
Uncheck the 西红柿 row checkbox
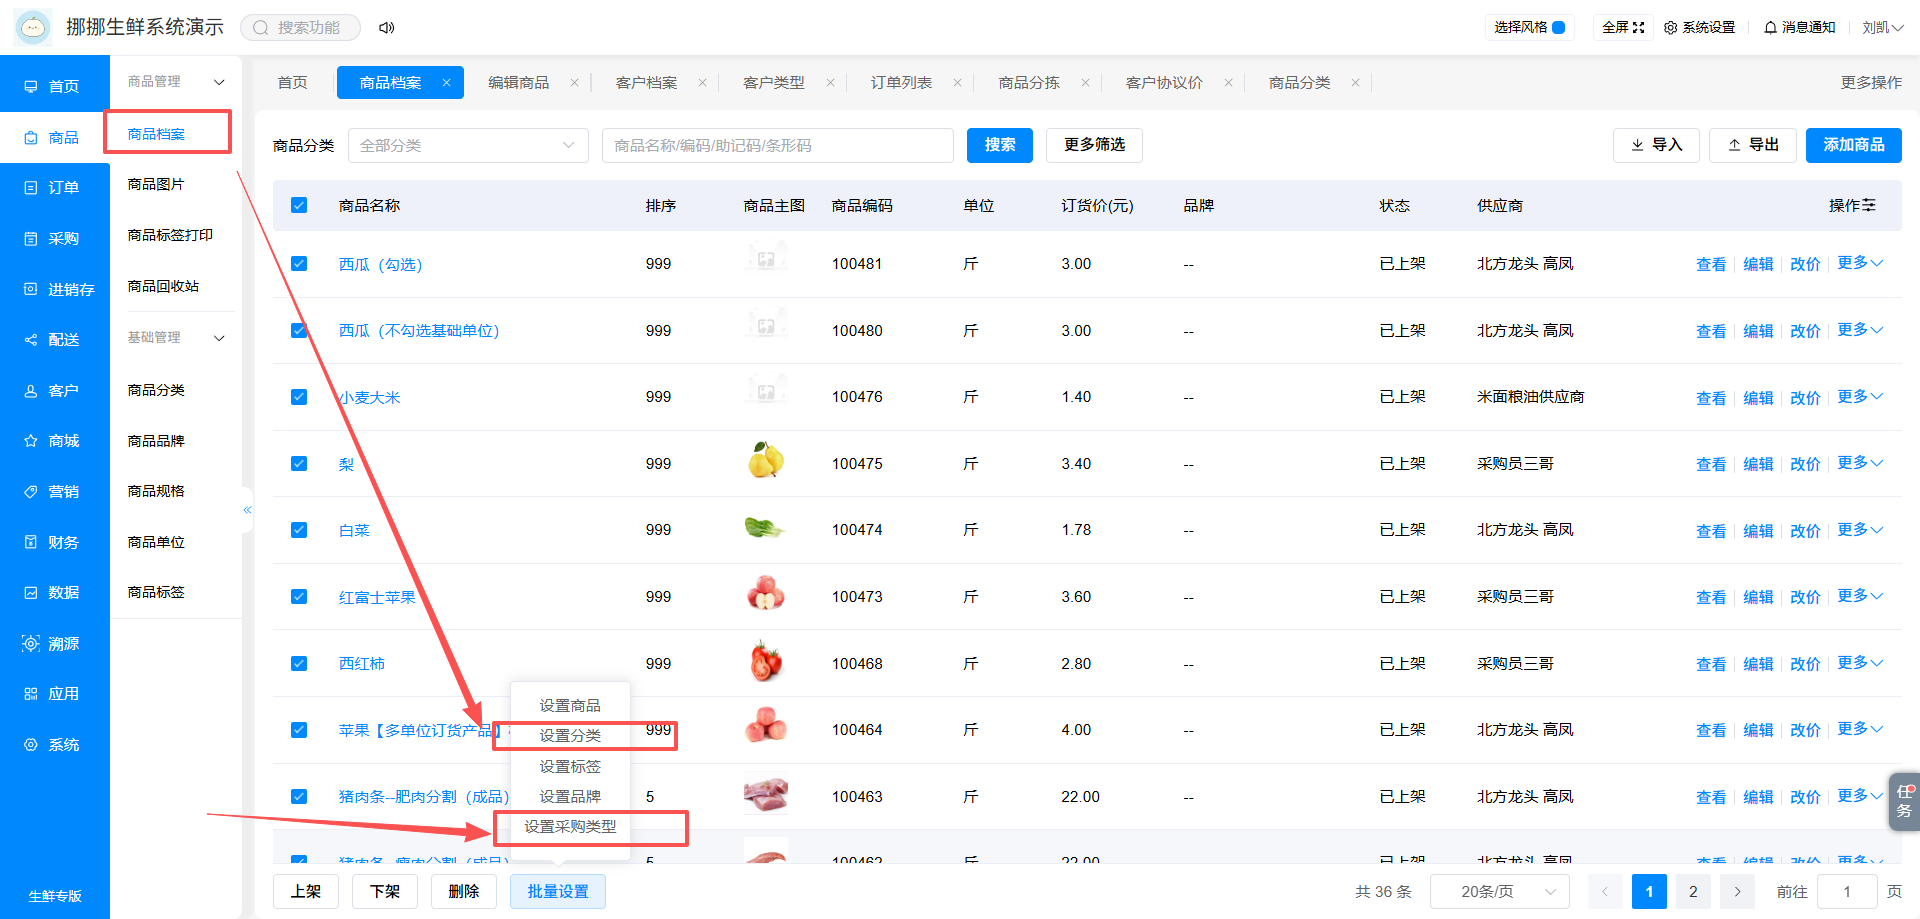[299, 664]
